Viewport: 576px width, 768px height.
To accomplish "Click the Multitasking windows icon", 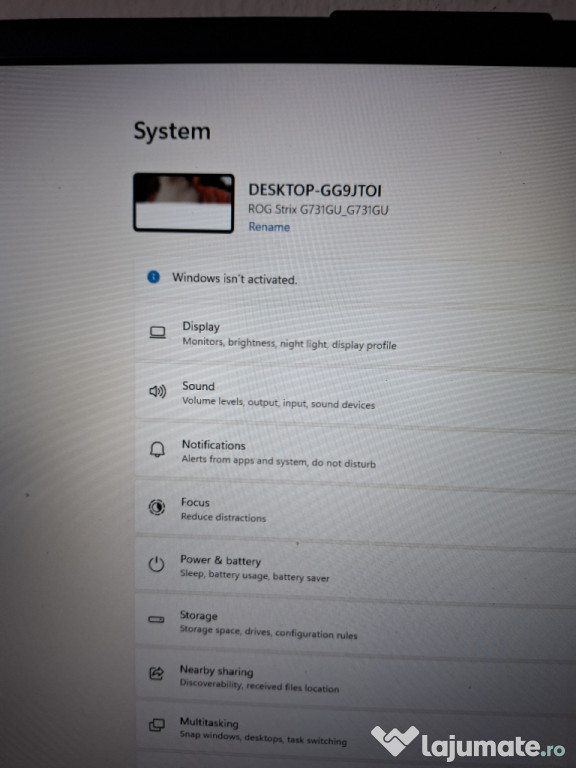I will click(x=157, y=725).
